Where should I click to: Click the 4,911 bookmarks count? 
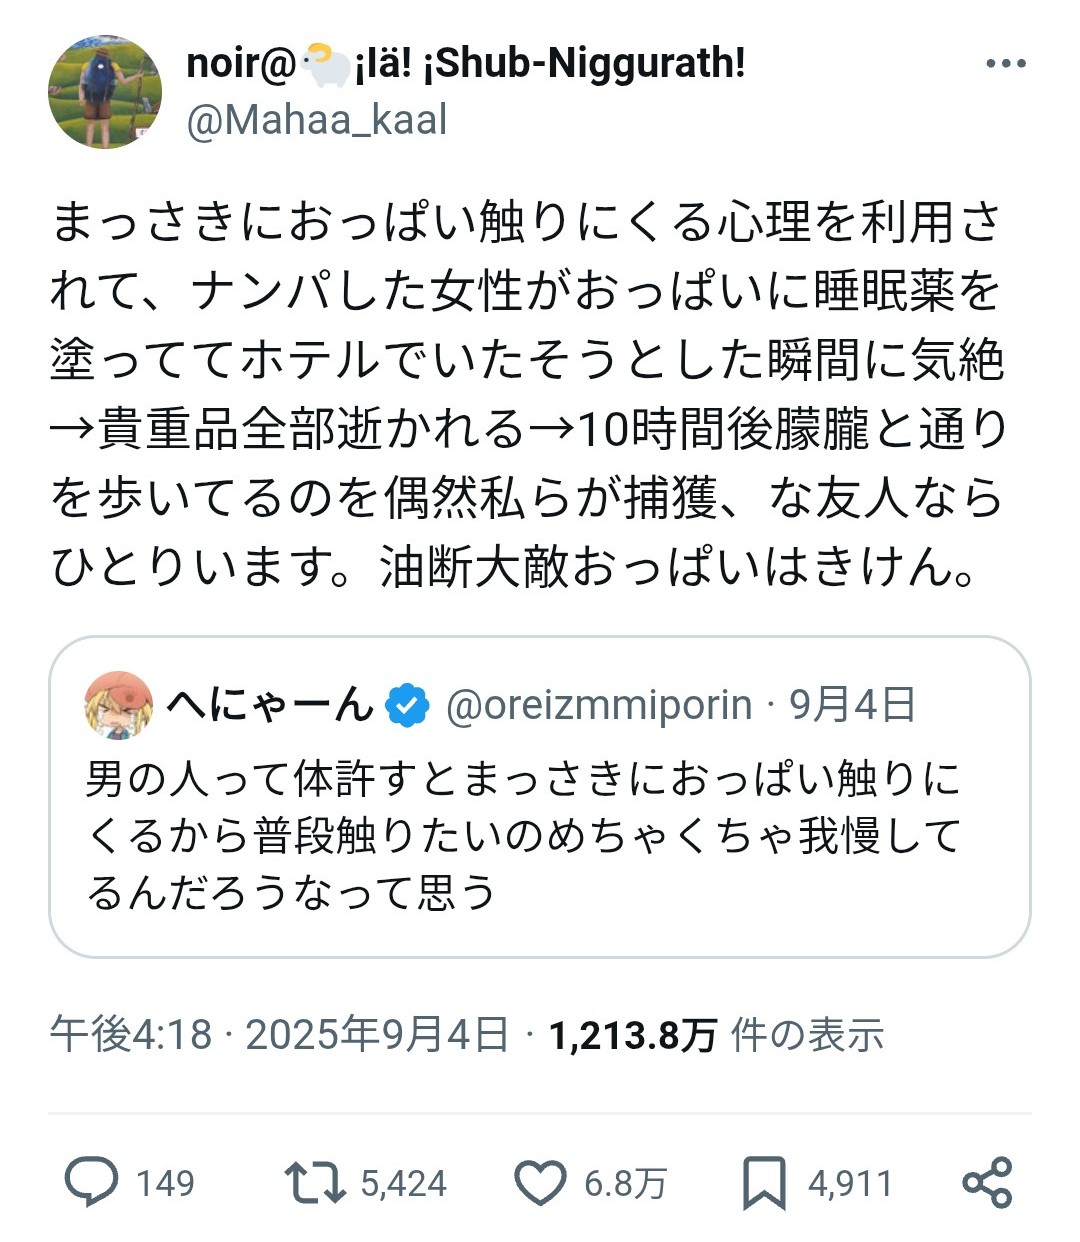point(850,1184)
